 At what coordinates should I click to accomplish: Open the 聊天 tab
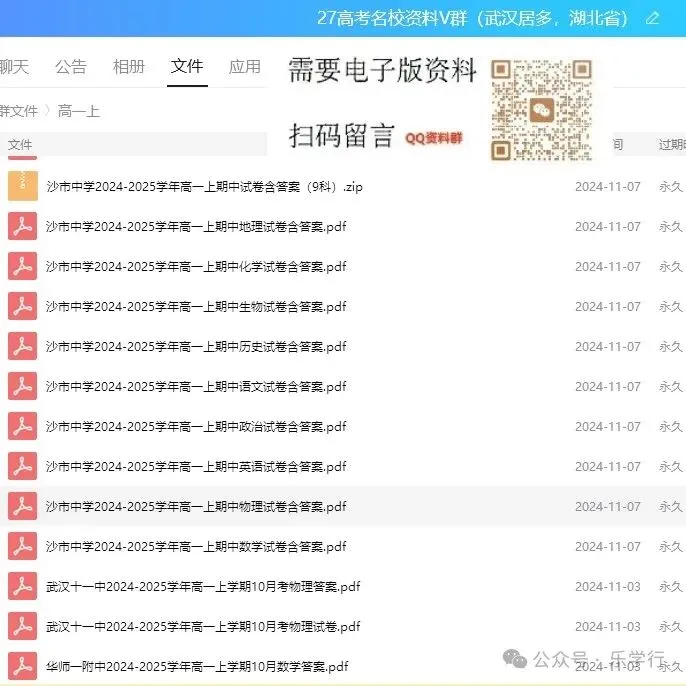(x=14, y=67)
